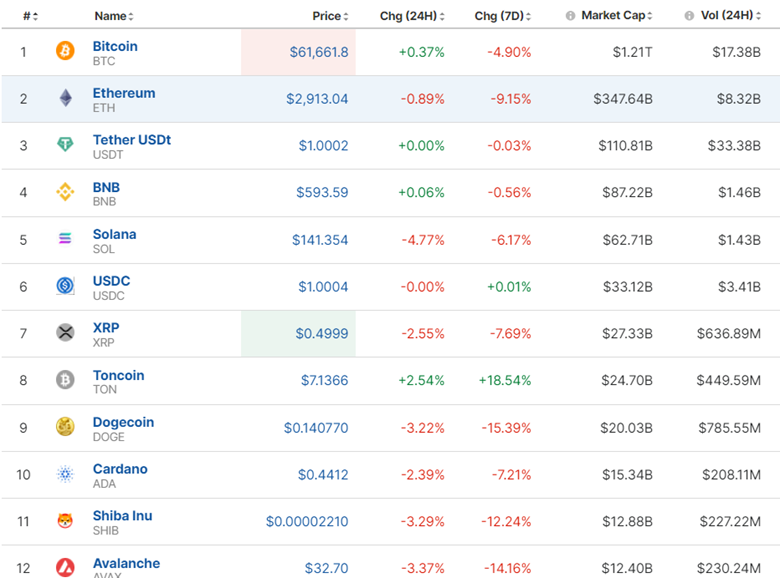Click the Bitcoin coin logo

(65, 51)
